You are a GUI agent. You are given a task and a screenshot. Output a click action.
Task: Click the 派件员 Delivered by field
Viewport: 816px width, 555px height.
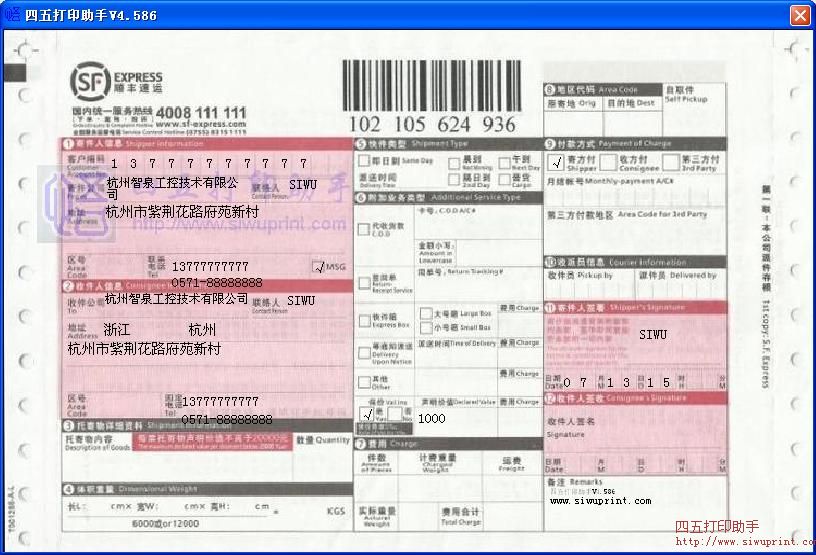[x=681, y=284]
